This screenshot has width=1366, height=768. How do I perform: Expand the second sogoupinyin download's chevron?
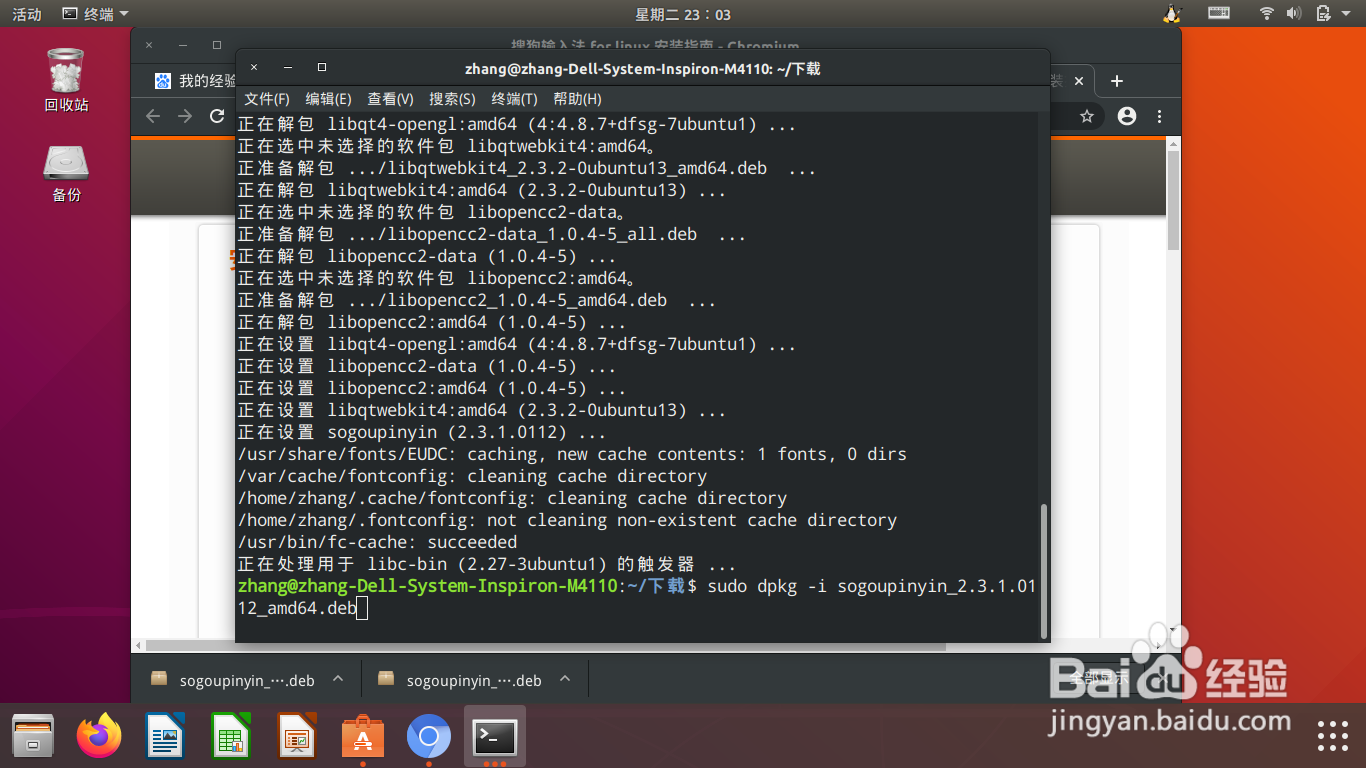point(565,679)
